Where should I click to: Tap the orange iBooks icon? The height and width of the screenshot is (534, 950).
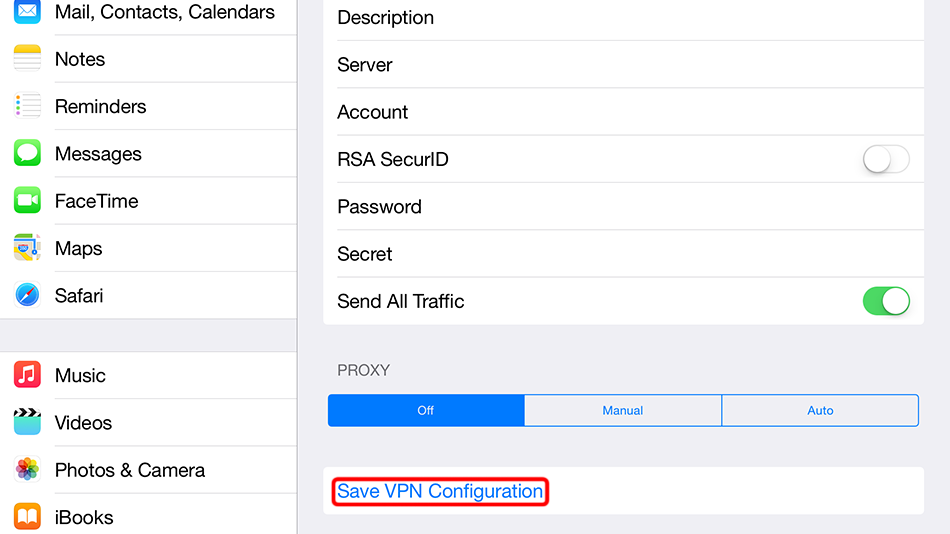click(27, 517)
